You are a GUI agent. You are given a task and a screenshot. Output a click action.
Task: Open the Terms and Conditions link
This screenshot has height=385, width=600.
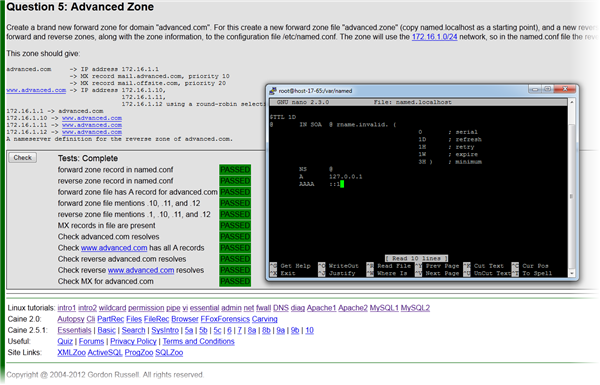[x=199, y=341]
